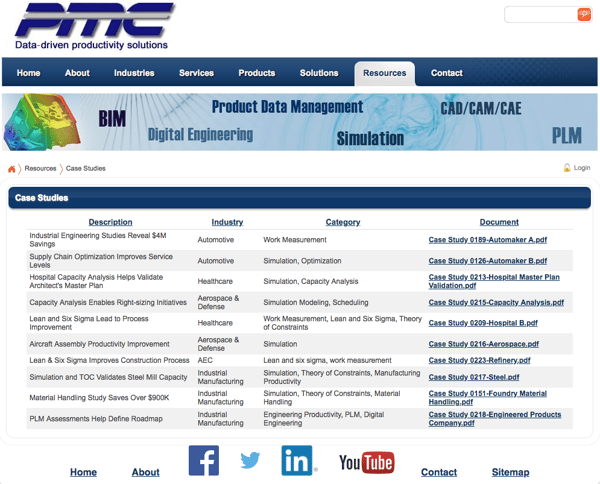Click 'Lean and six sigma, work measurement' cell

(327, 360)
